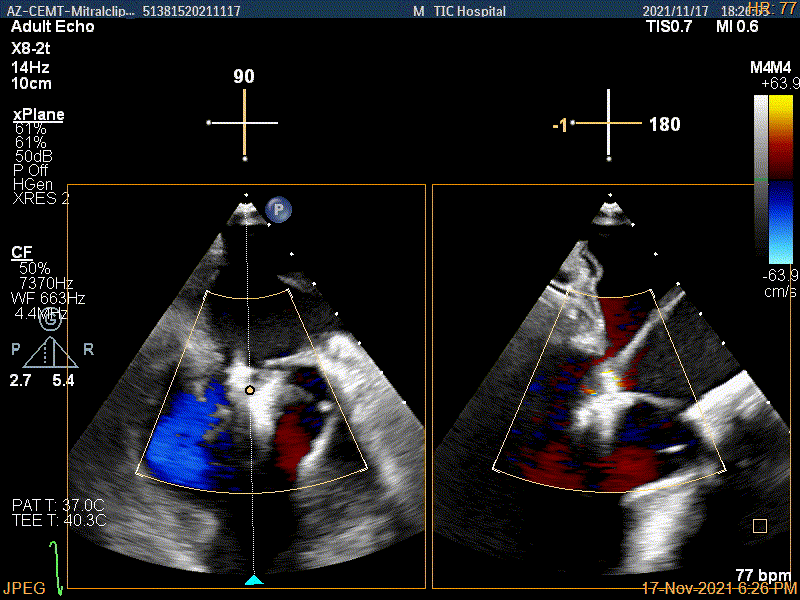Click the JPEG label in bottom corner

click(x=24, y=588)
